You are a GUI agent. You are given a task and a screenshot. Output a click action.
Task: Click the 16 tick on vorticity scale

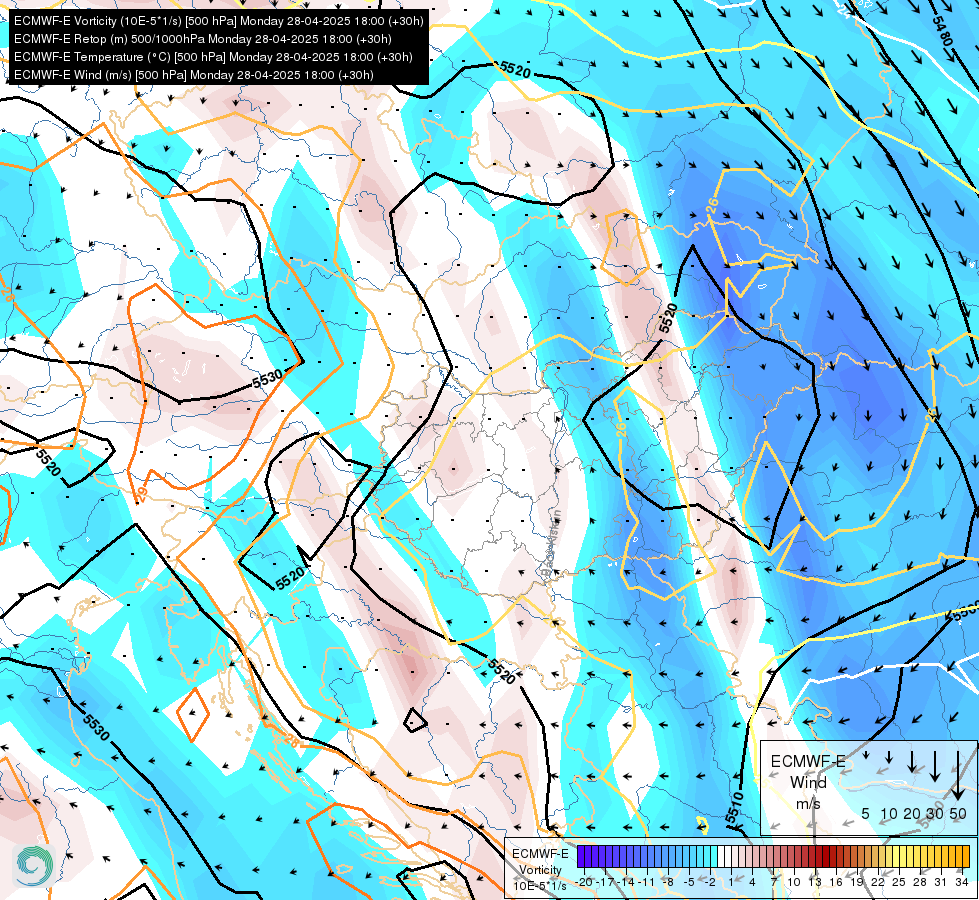click(836, 882)
